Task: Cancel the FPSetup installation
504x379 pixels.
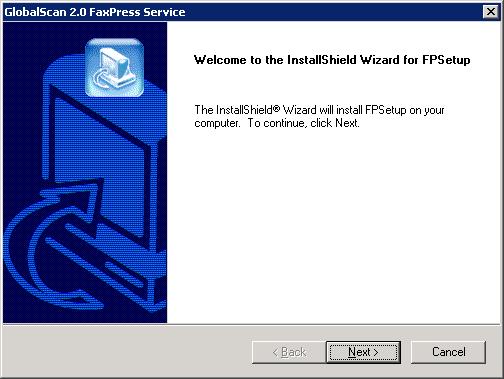Action: tap(448, 352)
